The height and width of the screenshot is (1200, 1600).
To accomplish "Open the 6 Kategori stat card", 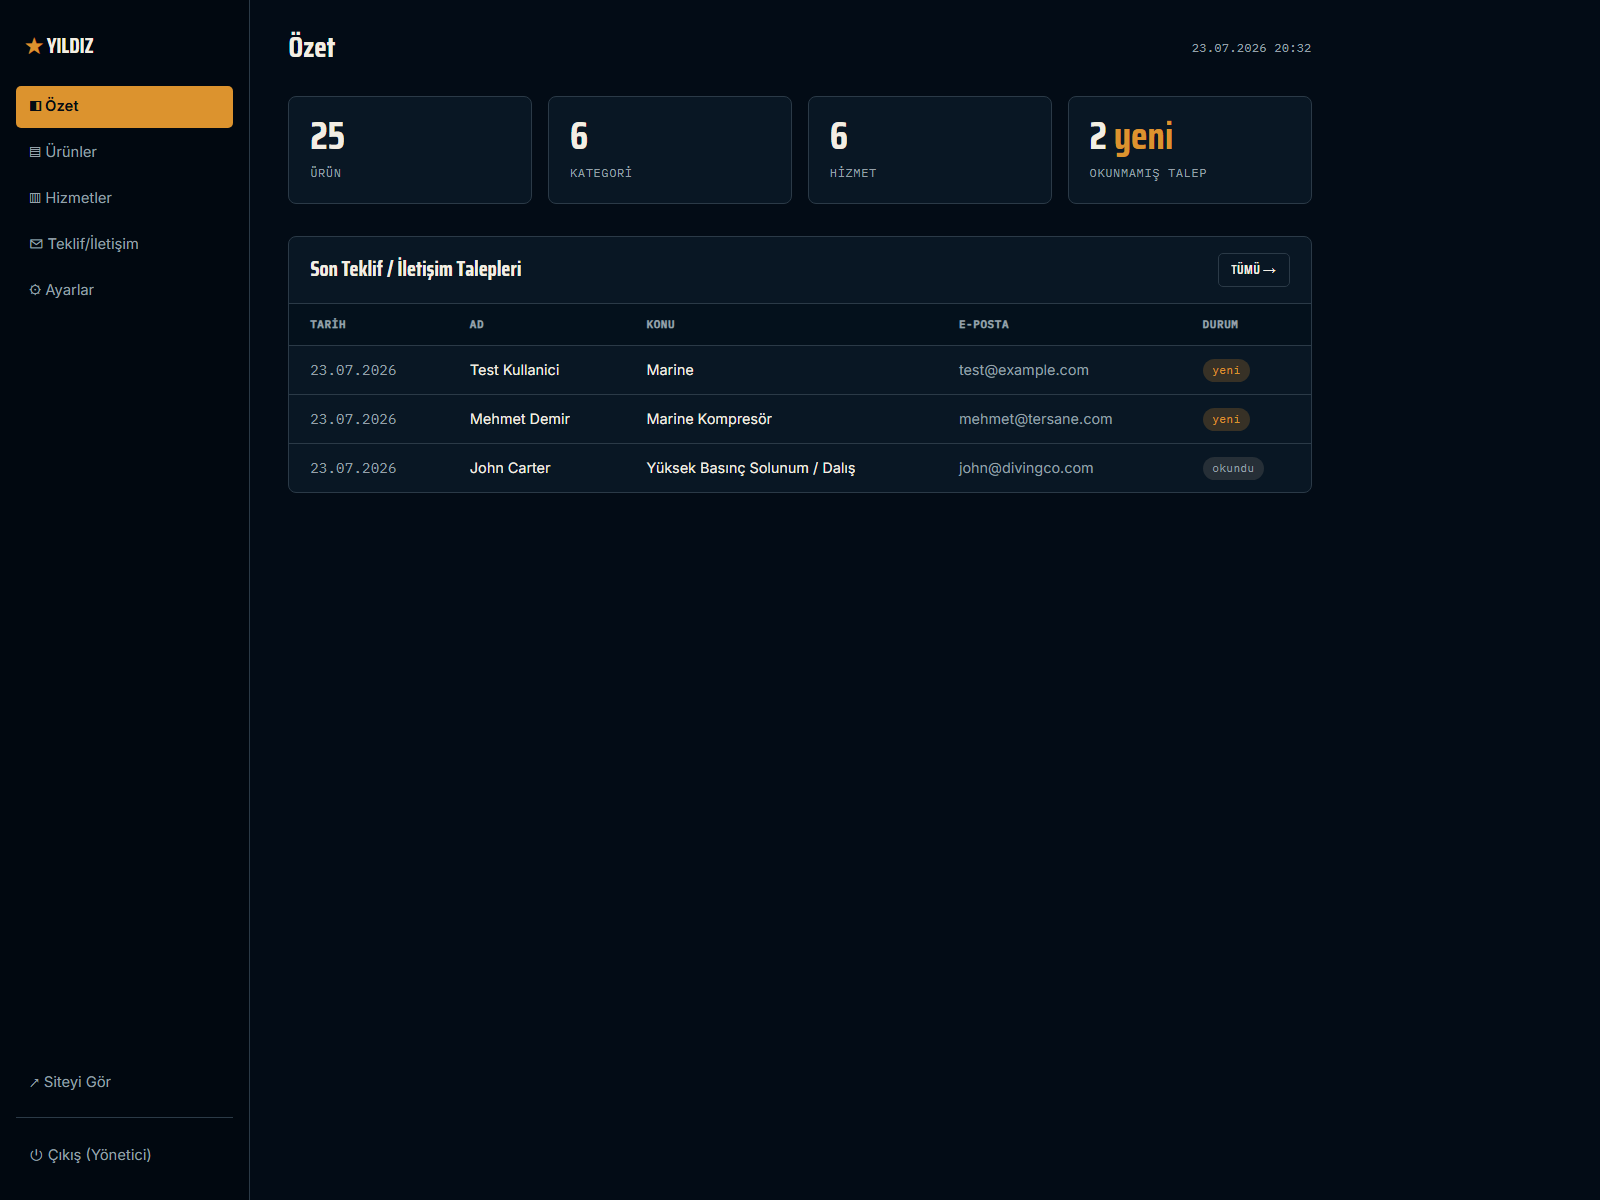I will point(670,150).
